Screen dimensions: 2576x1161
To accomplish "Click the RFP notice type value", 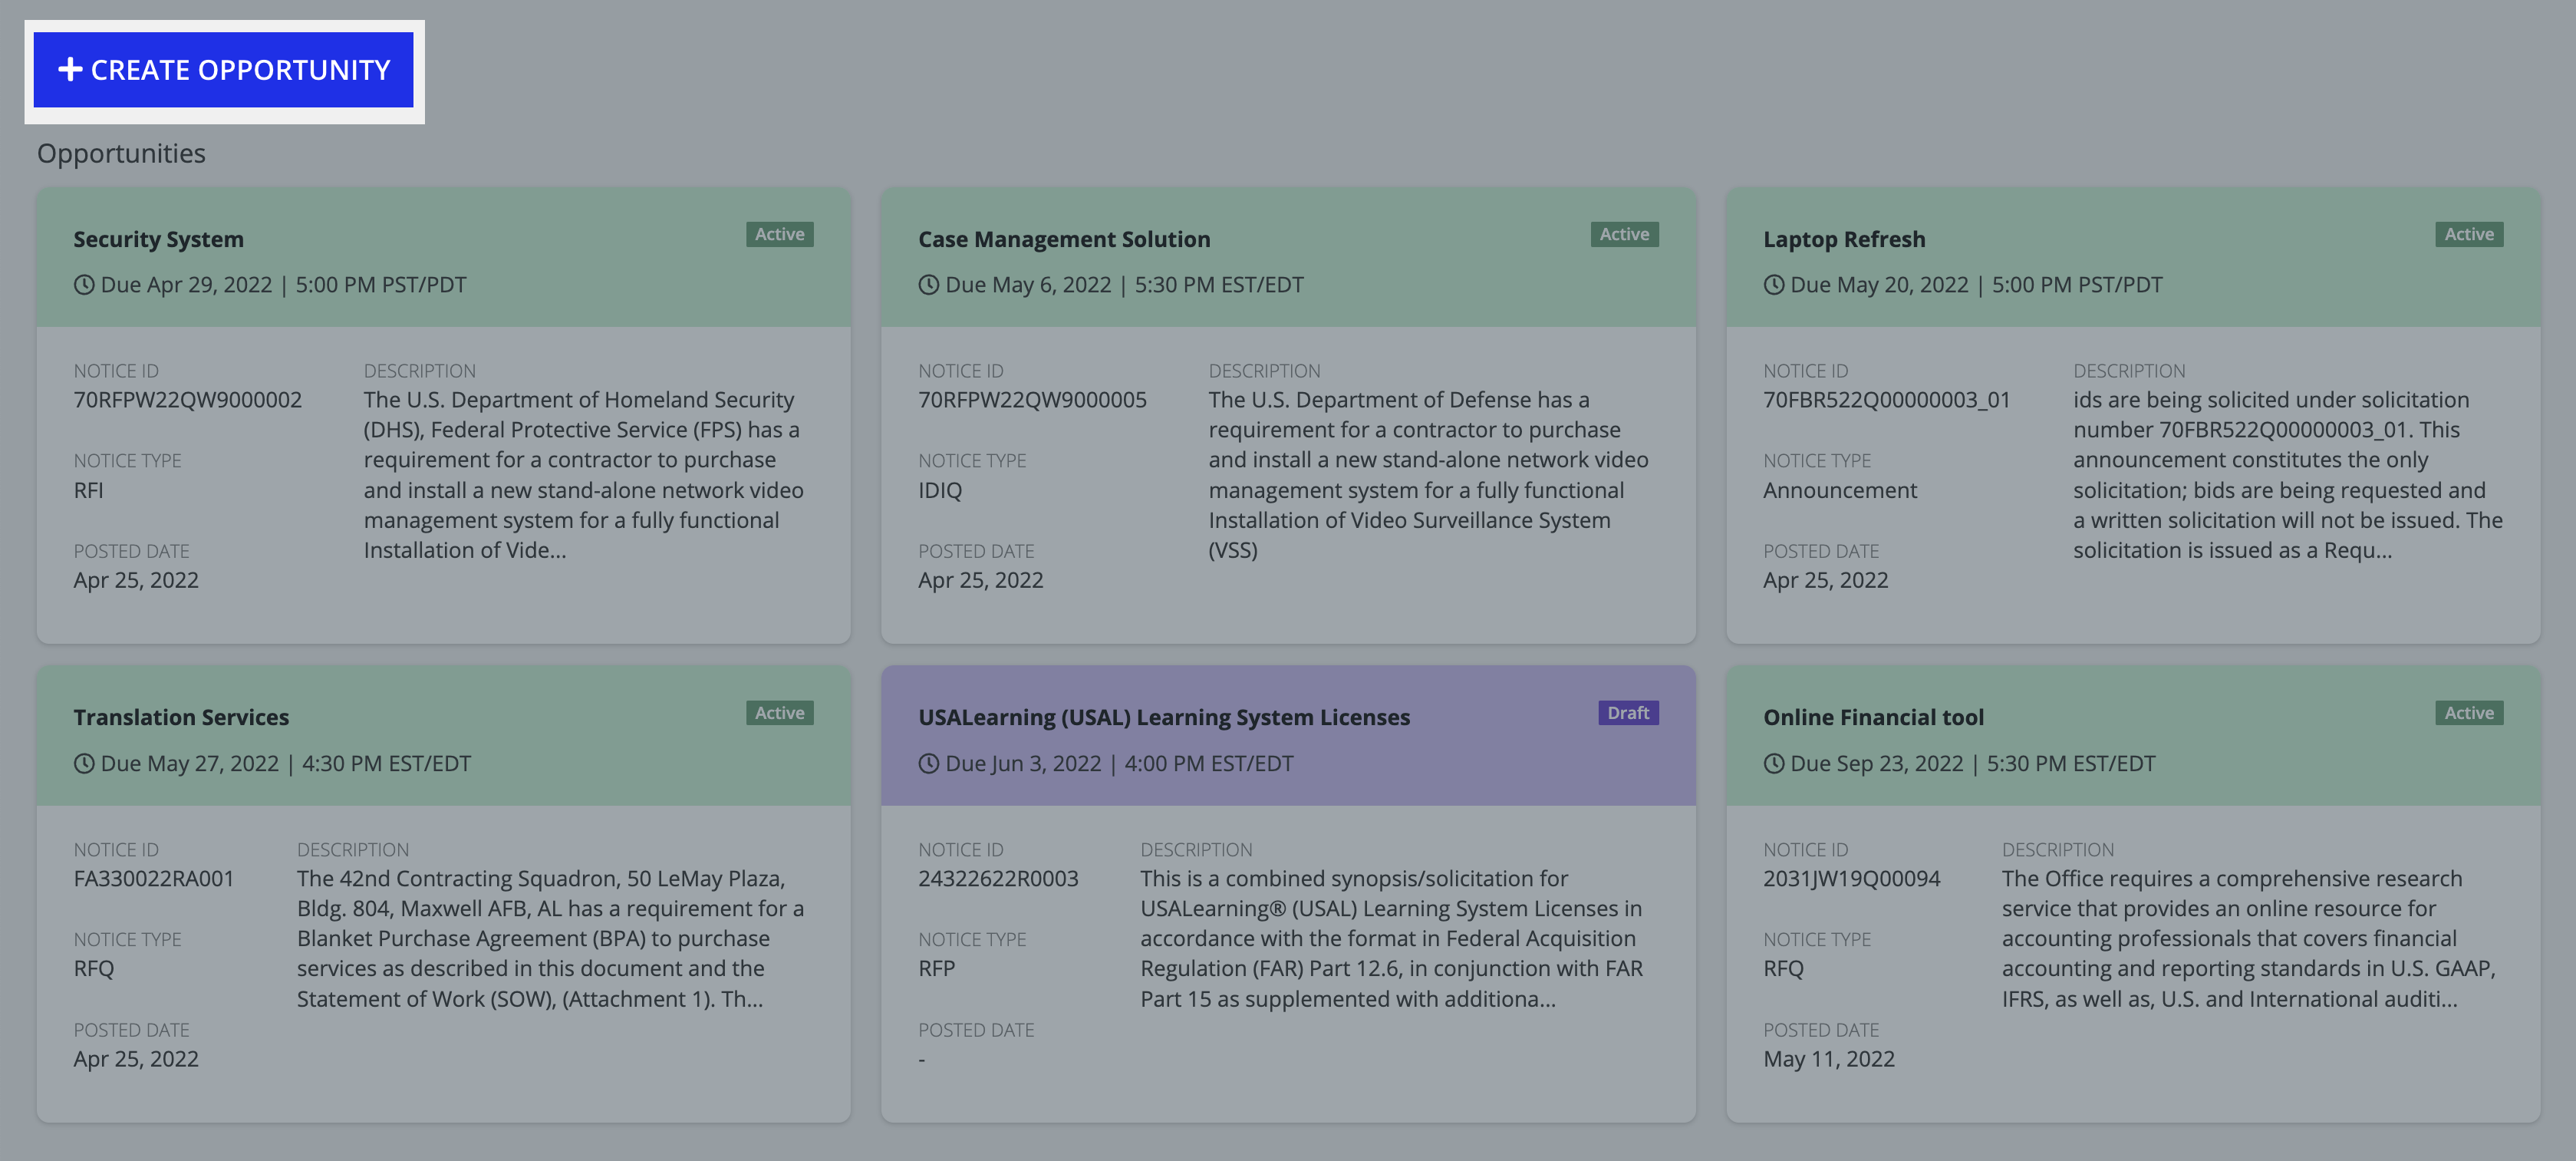I will [936, 969].
